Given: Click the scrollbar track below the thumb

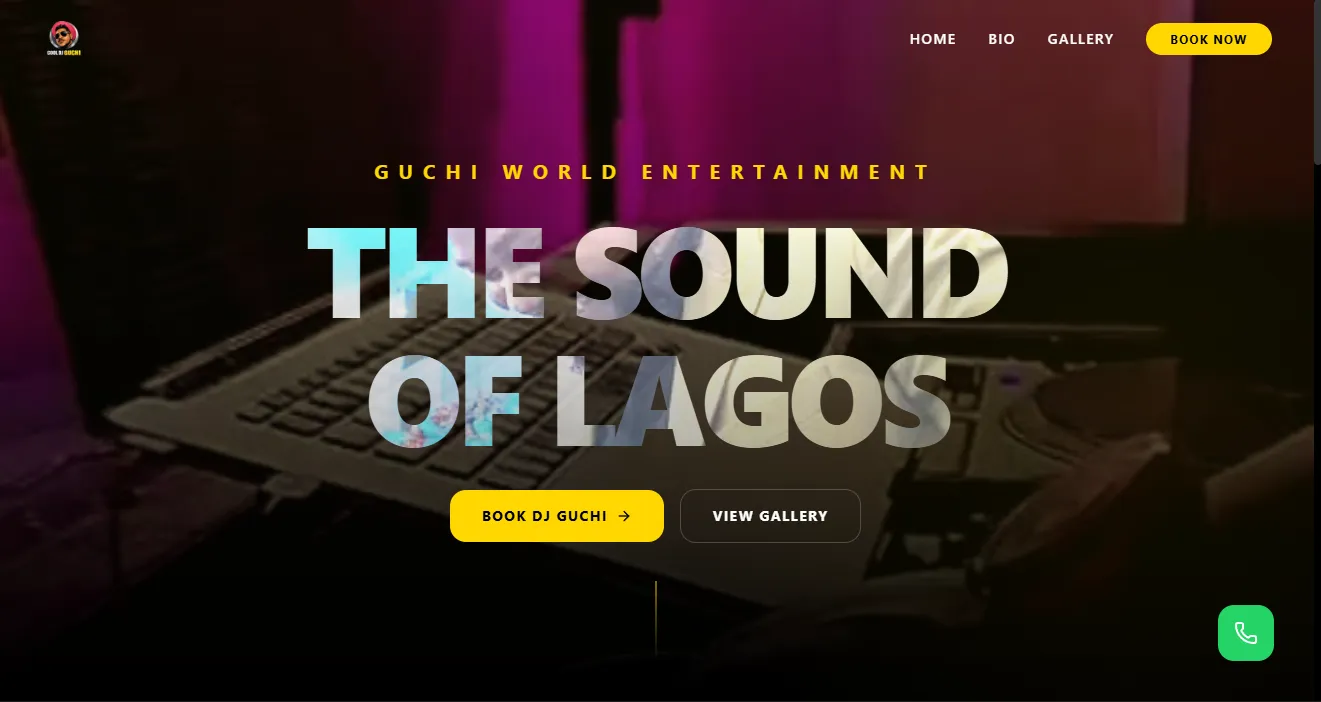Looking at the screenshot, I should pos(1317,430).
